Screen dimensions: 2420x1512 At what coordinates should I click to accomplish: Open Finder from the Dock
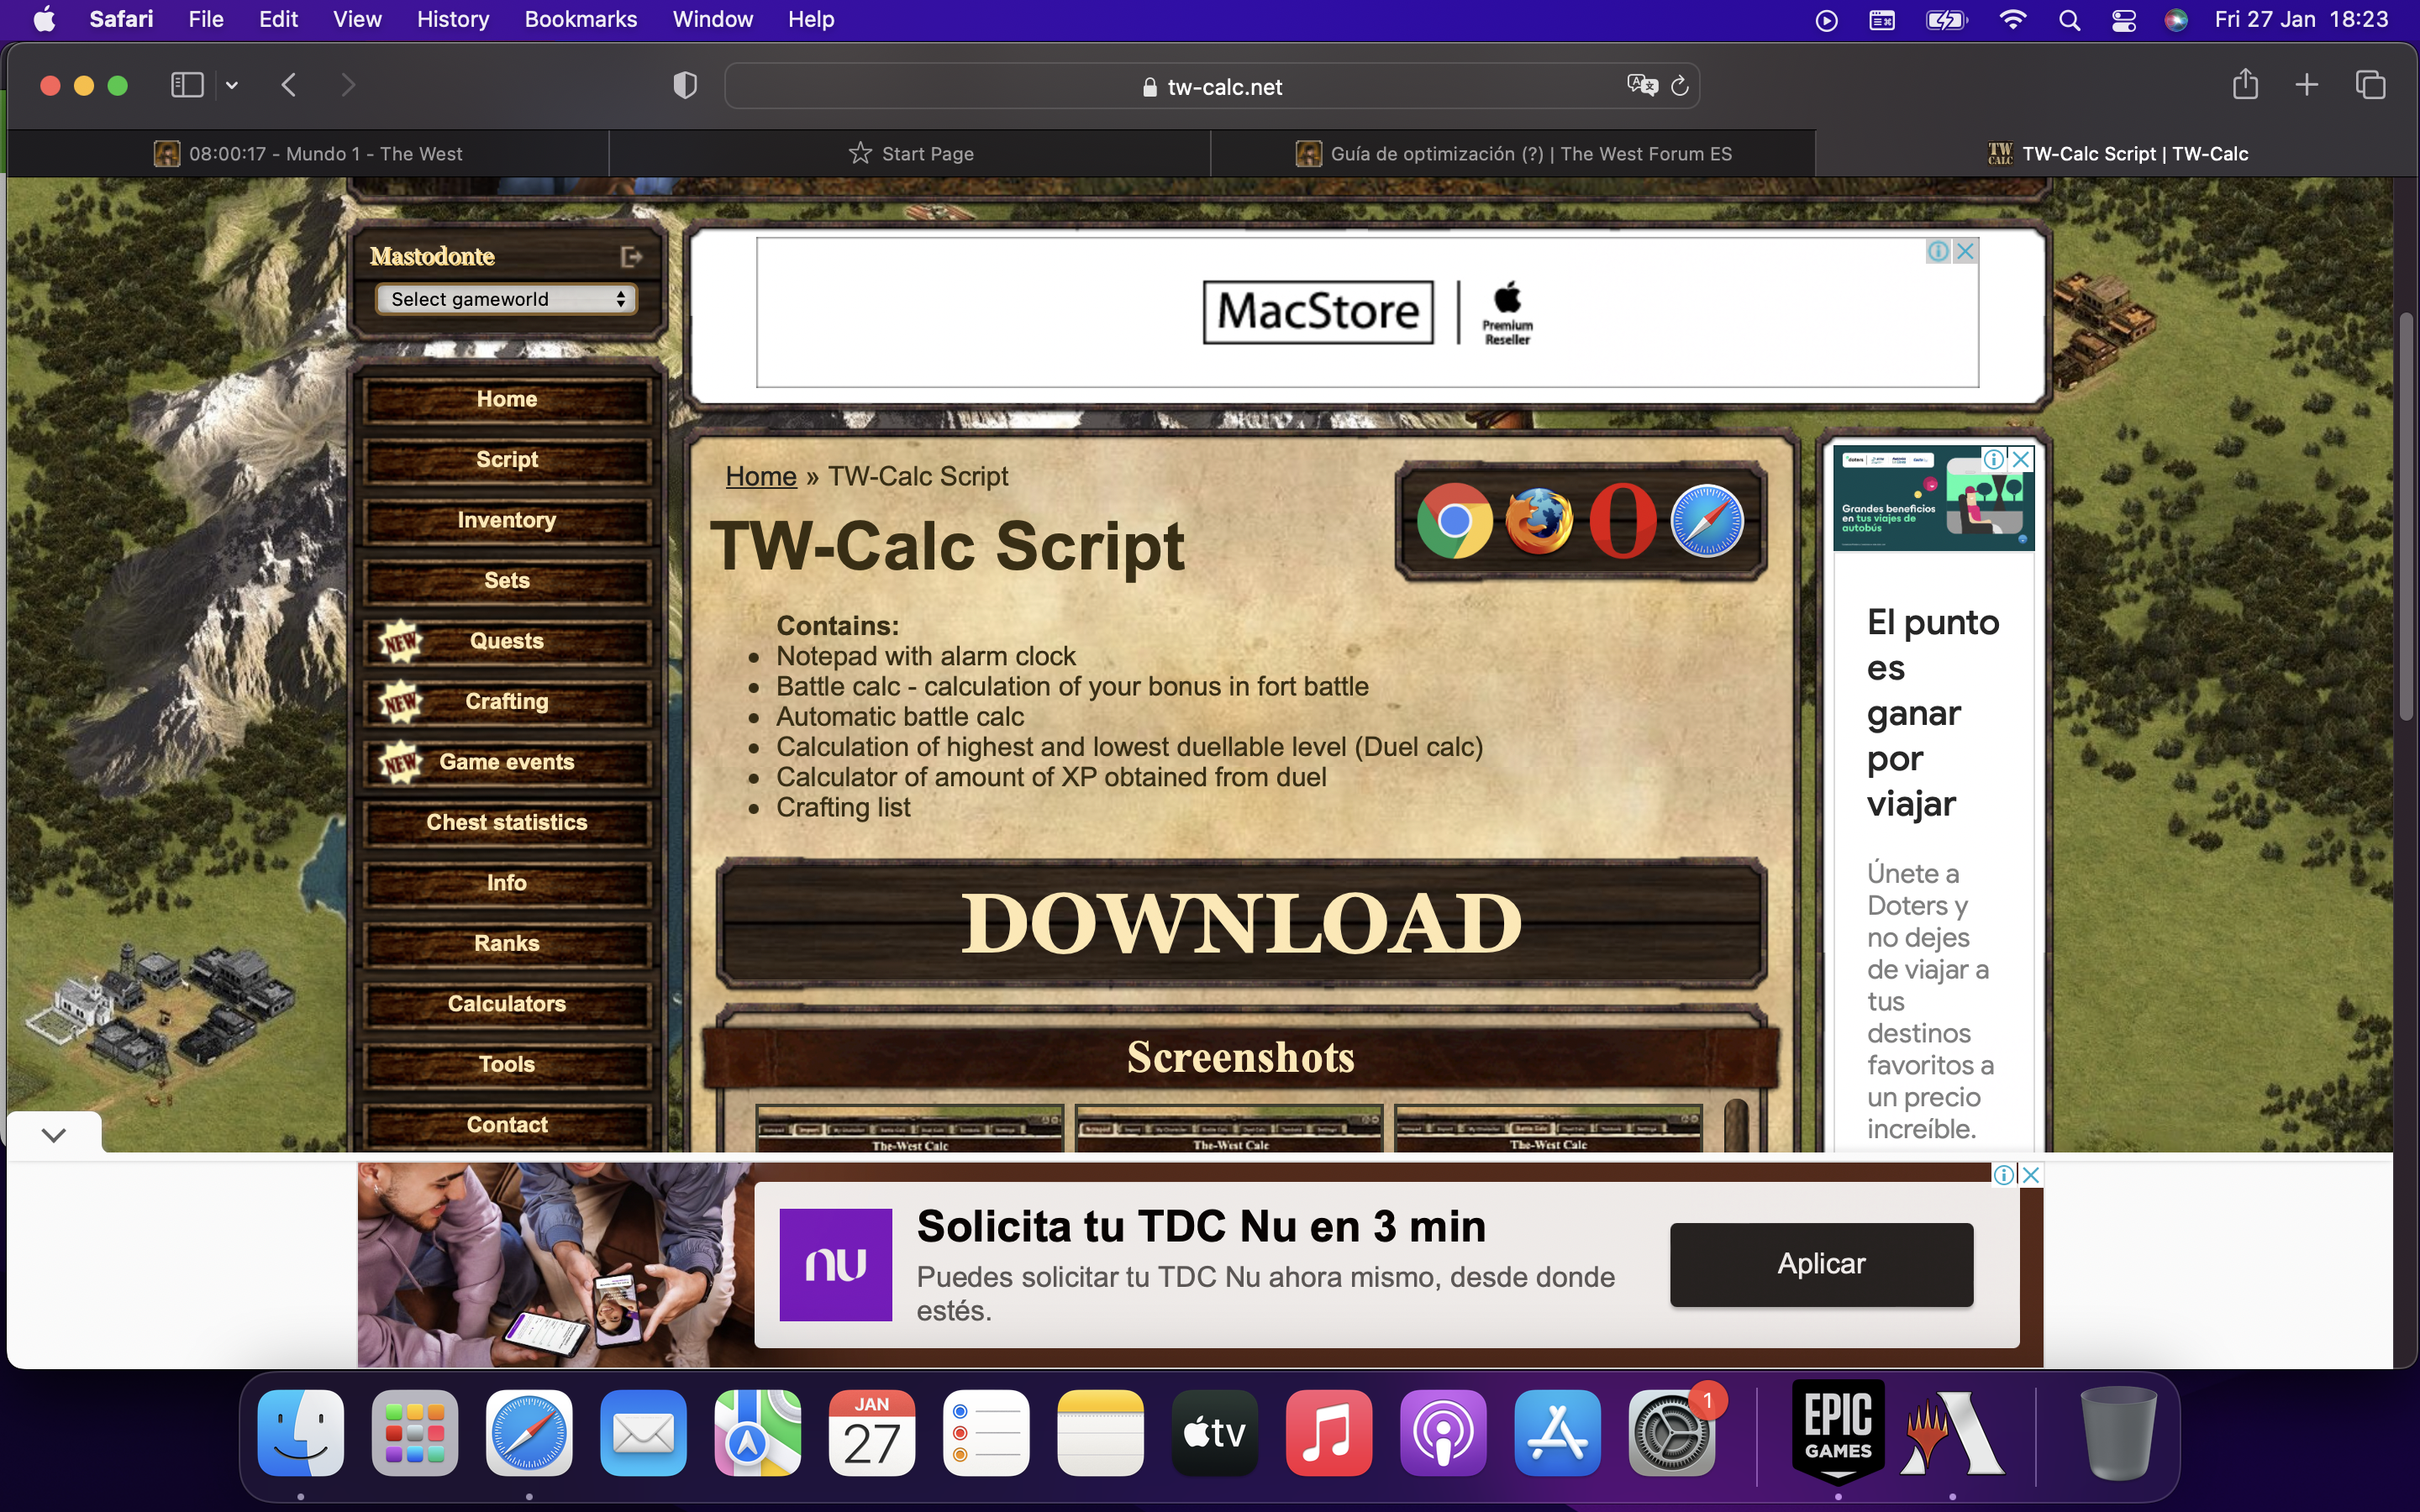301,1432
